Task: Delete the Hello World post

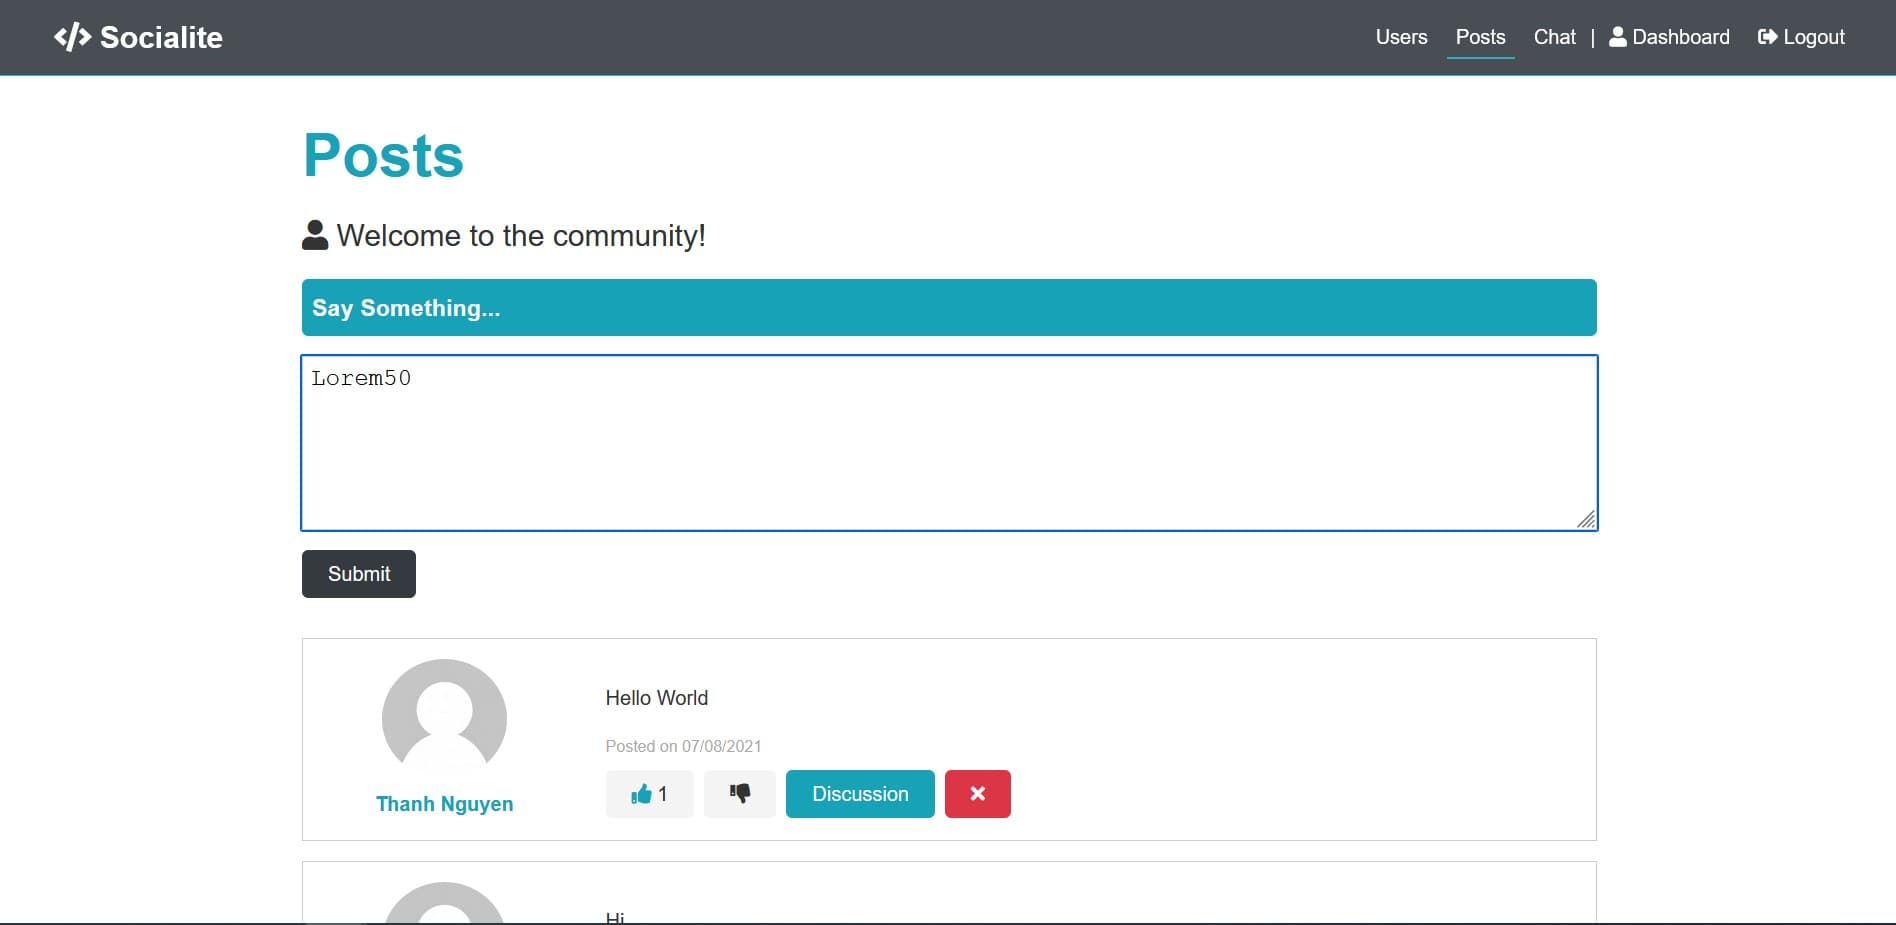Action: 977,794
